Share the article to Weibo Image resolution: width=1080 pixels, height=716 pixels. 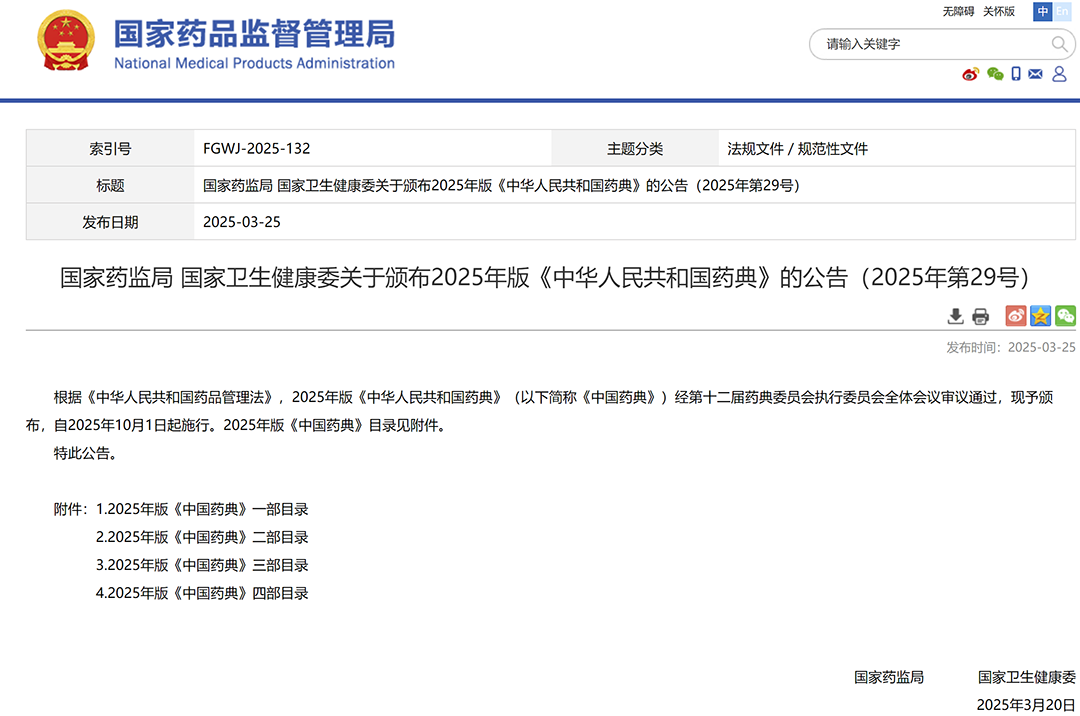1016,316
